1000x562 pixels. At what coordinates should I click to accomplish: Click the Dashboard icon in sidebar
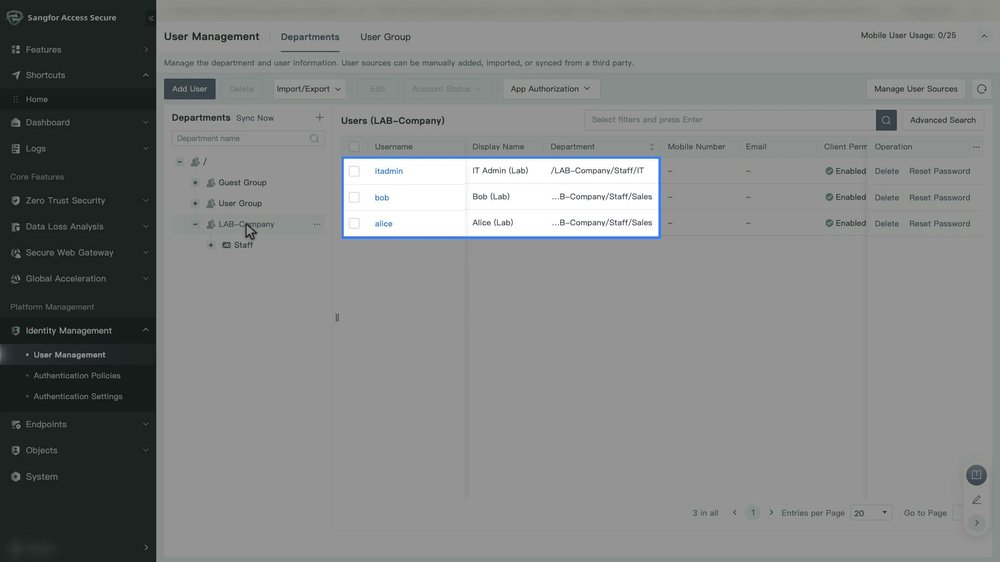click(x=15, y=122)
